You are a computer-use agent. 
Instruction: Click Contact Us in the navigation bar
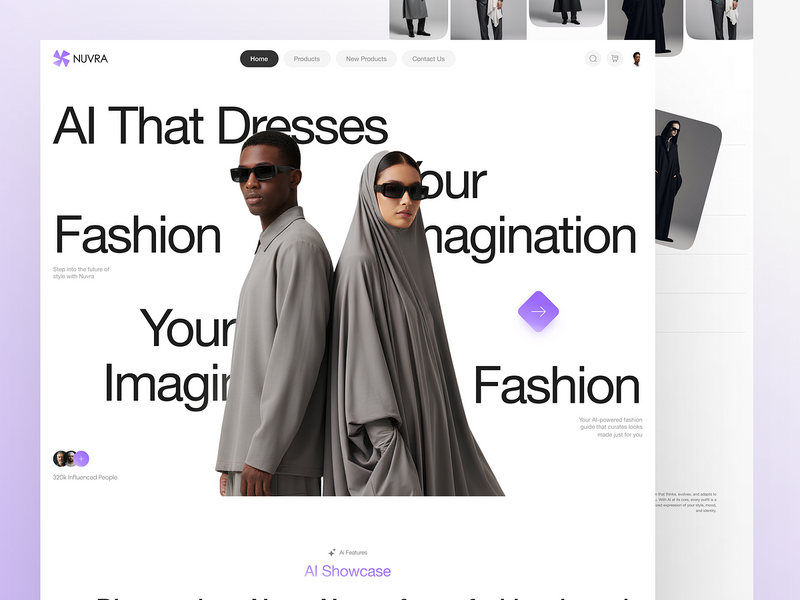point(429,58)
